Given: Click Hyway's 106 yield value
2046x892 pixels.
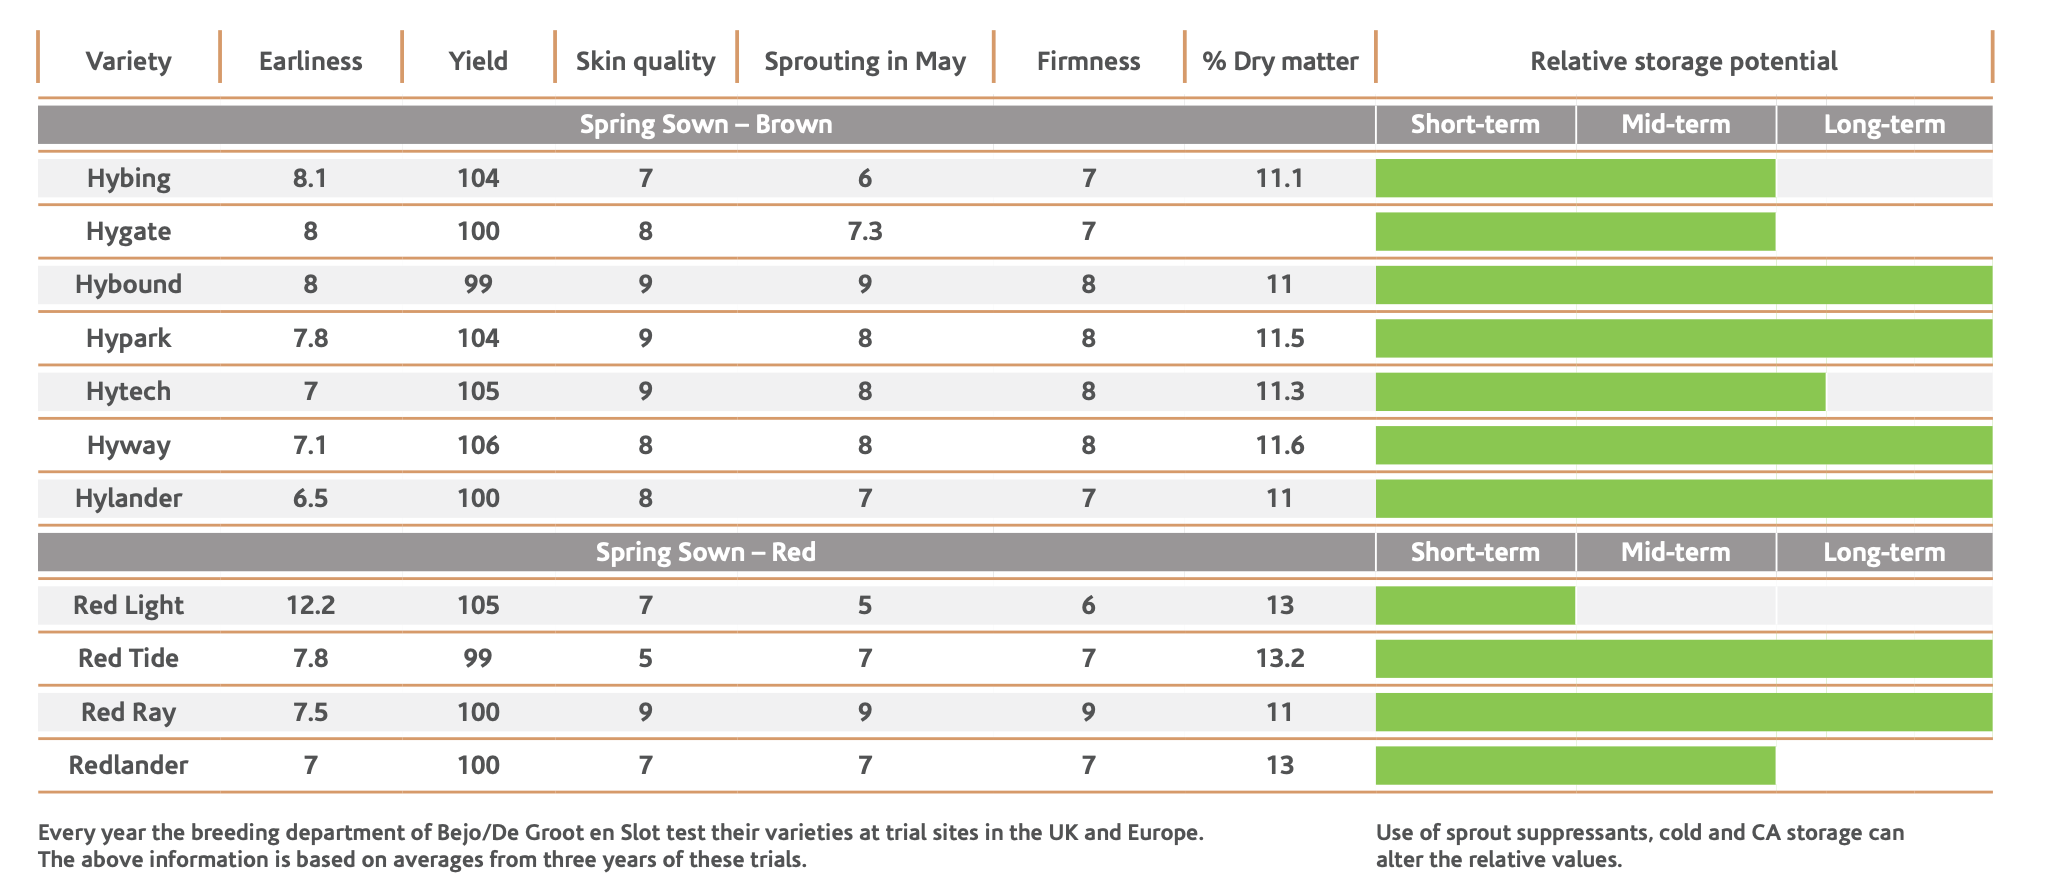Looking at the screenshot, I should tap(478, 445).
